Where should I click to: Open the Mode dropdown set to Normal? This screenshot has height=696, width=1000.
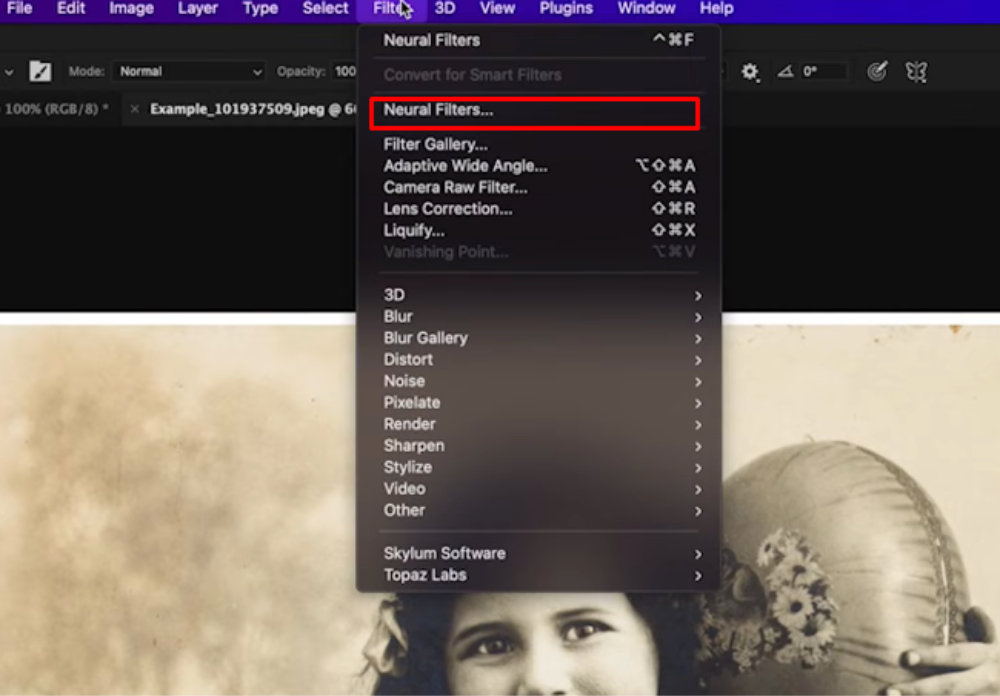[190, 72]
